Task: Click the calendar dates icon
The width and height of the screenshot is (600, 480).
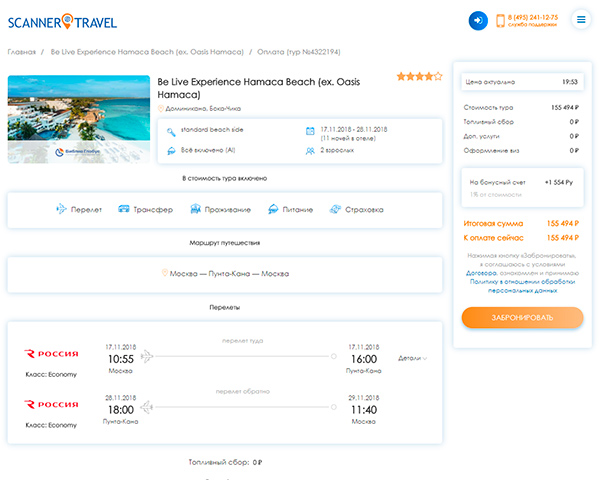Action: 309,131
